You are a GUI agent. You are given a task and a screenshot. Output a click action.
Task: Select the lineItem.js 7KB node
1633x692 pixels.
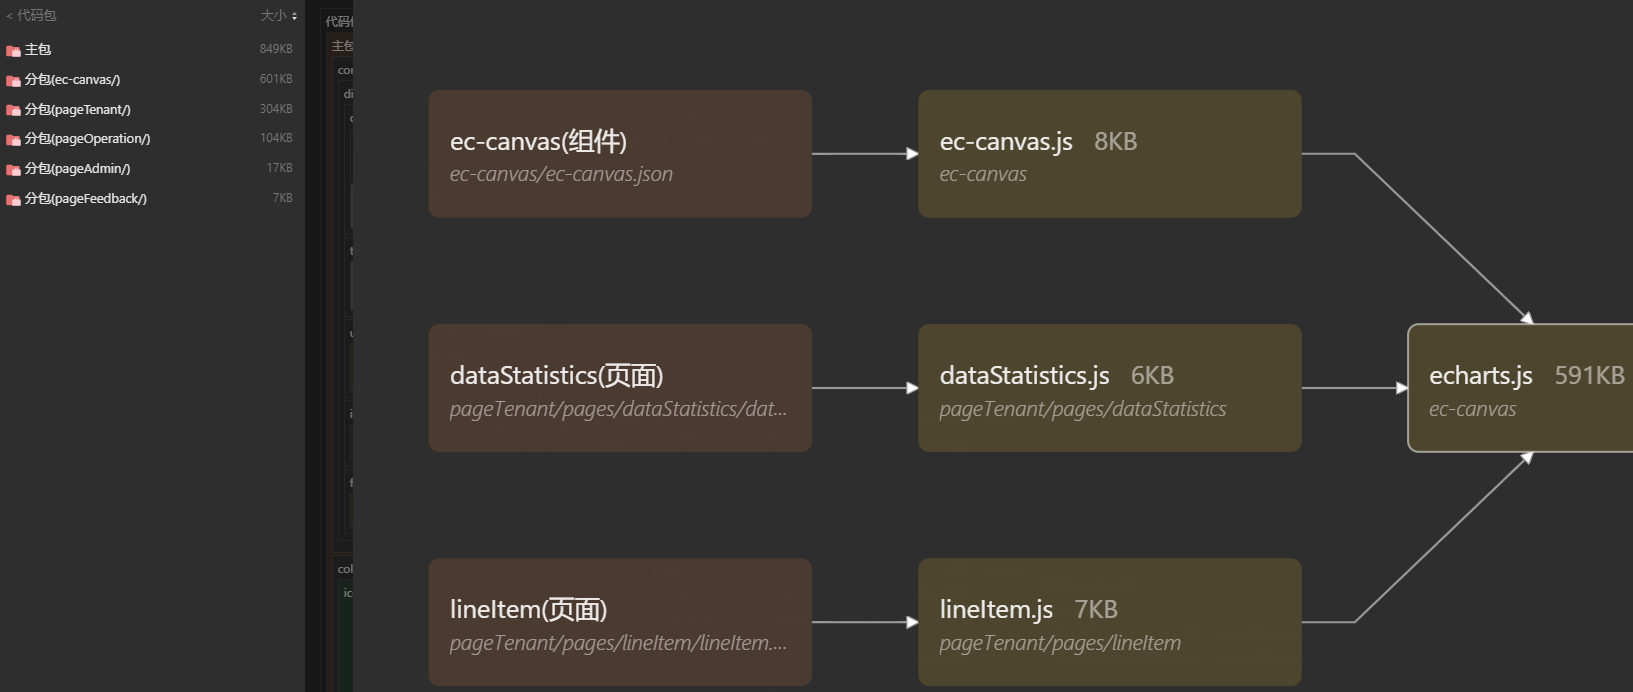[x=1110, y=622]
